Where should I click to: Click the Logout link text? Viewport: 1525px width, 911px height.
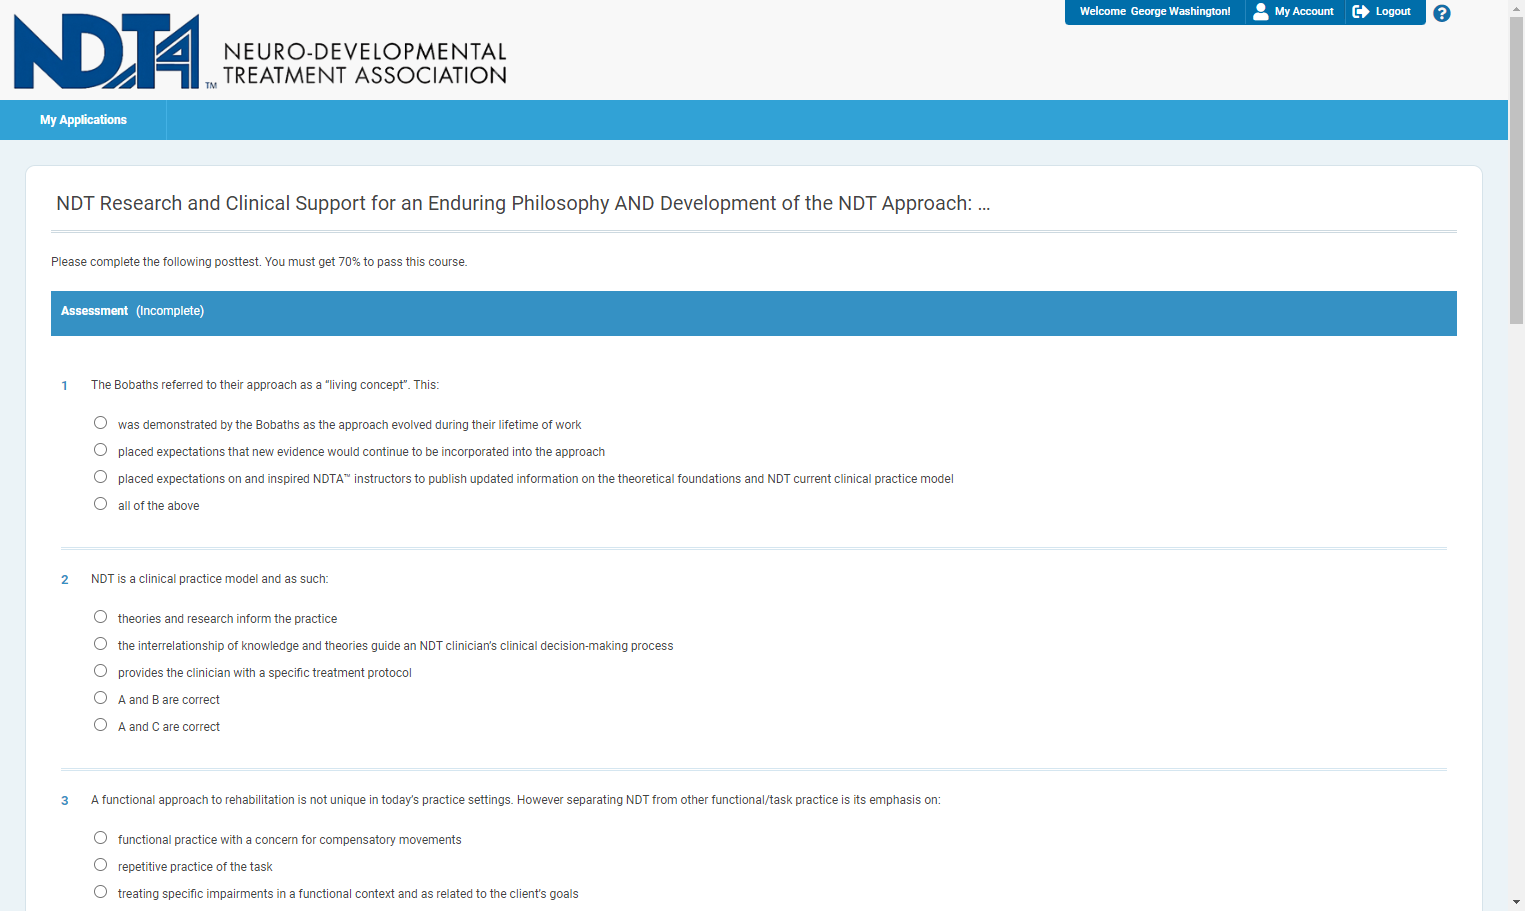[1393, 12]
